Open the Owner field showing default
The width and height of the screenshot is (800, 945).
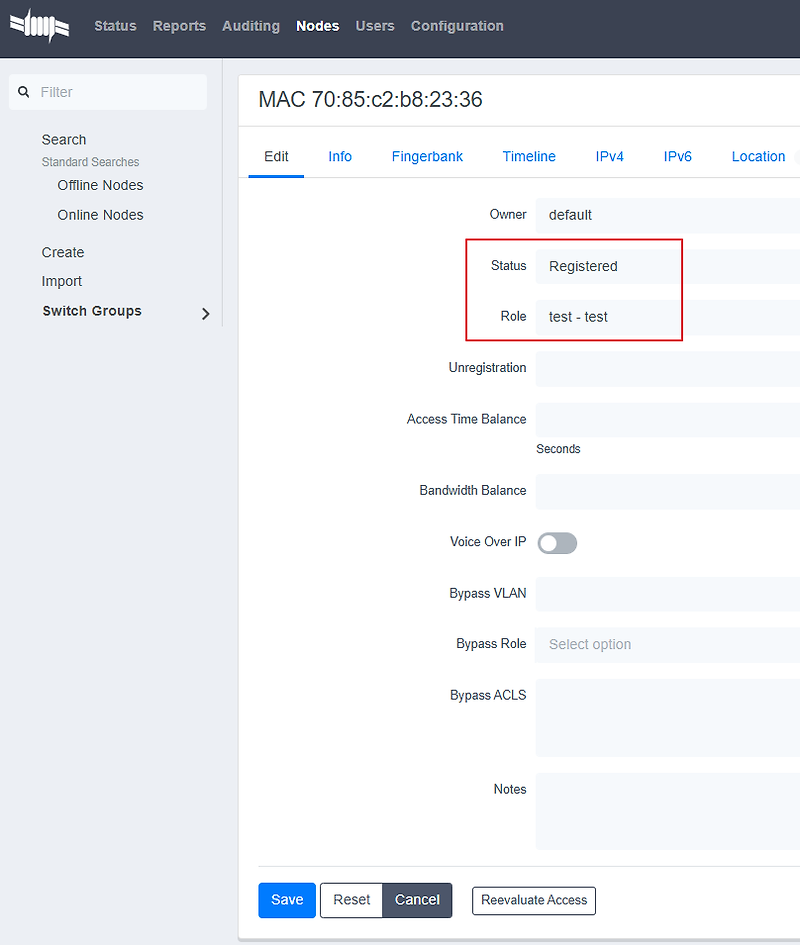click(x=667, y=215)
